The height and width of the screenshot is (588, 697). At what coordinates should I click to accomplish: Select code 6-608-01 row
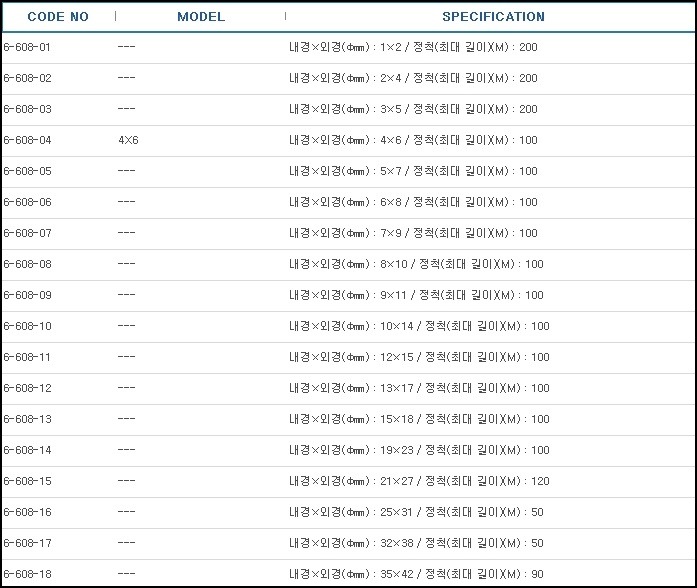pyautogui.click(x=348, y=48)
